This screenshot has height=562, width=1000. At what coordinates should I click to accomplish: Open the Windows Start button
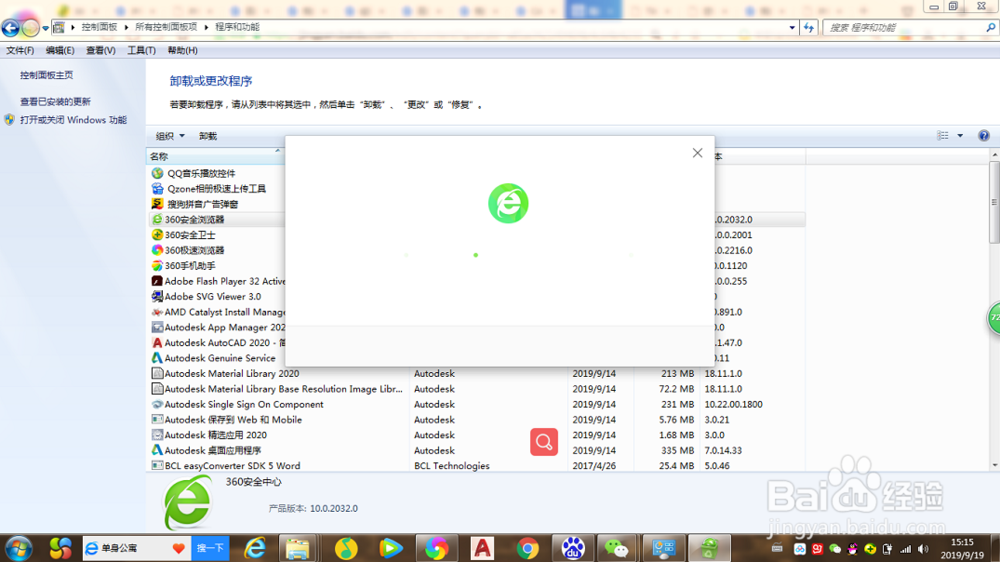[18, 549]
